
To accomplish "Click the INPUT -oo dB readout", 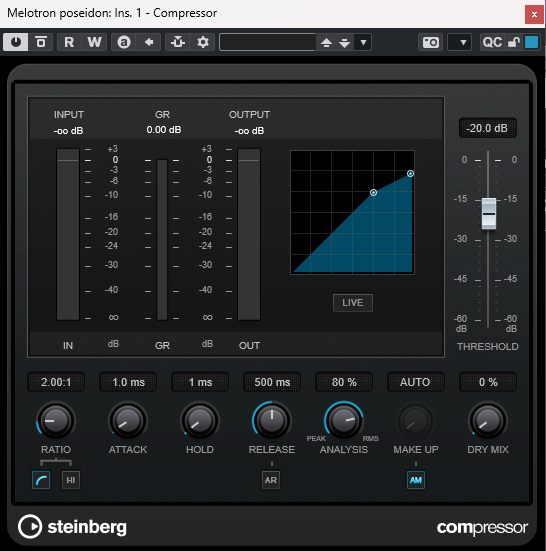I will point(69,131).
